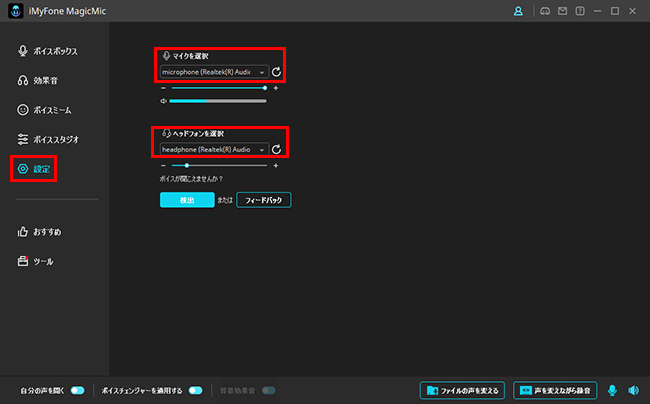The image size is (650, 404).
Task: Maximize the MagicMic window
Action: click(615, 11)
